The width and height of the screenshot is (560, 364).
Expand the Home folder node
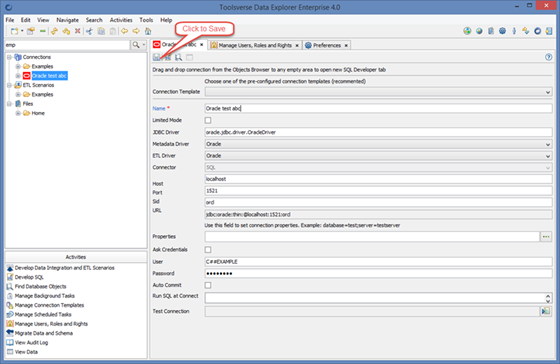coord(18,113)
